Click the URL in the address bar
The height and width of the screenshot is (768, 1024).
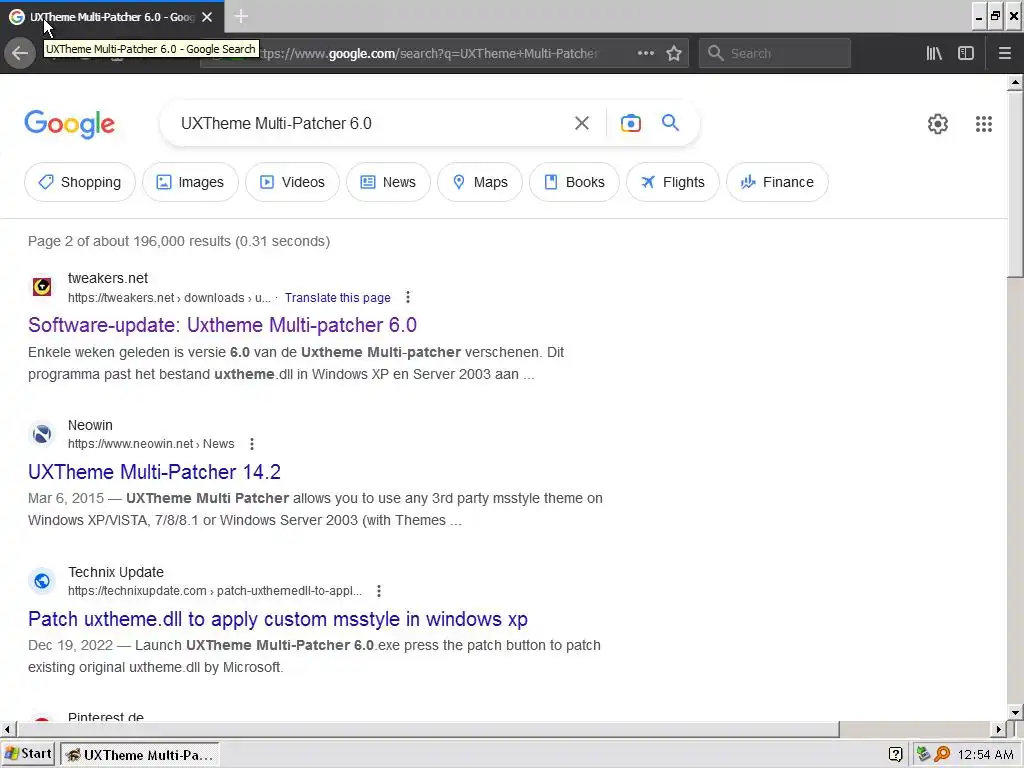428,54
